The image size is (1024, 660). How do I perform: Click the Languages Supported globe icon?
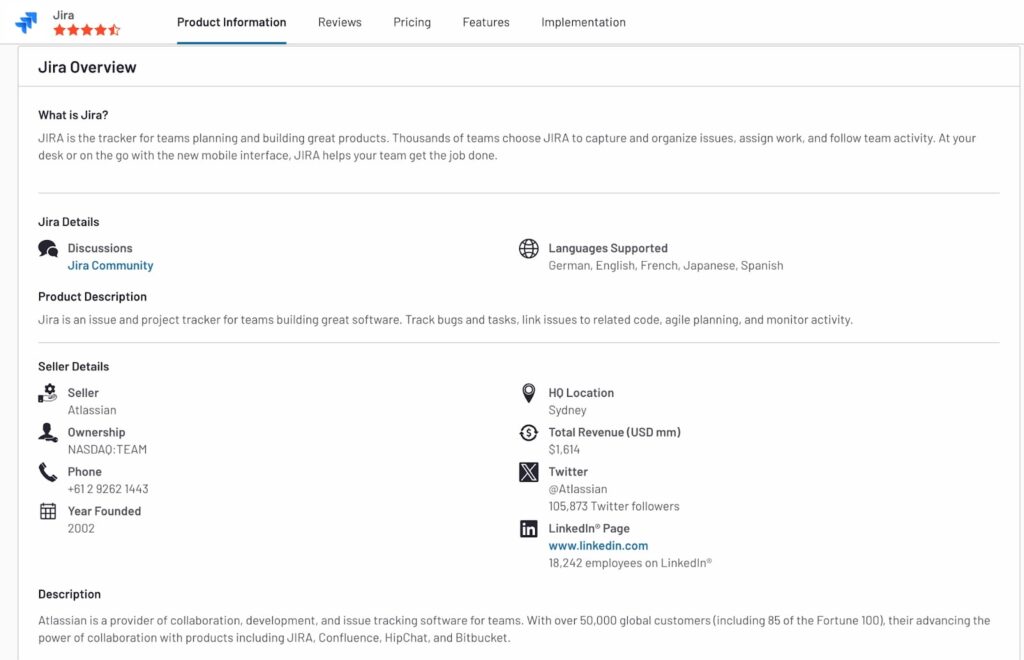(528, 249)
